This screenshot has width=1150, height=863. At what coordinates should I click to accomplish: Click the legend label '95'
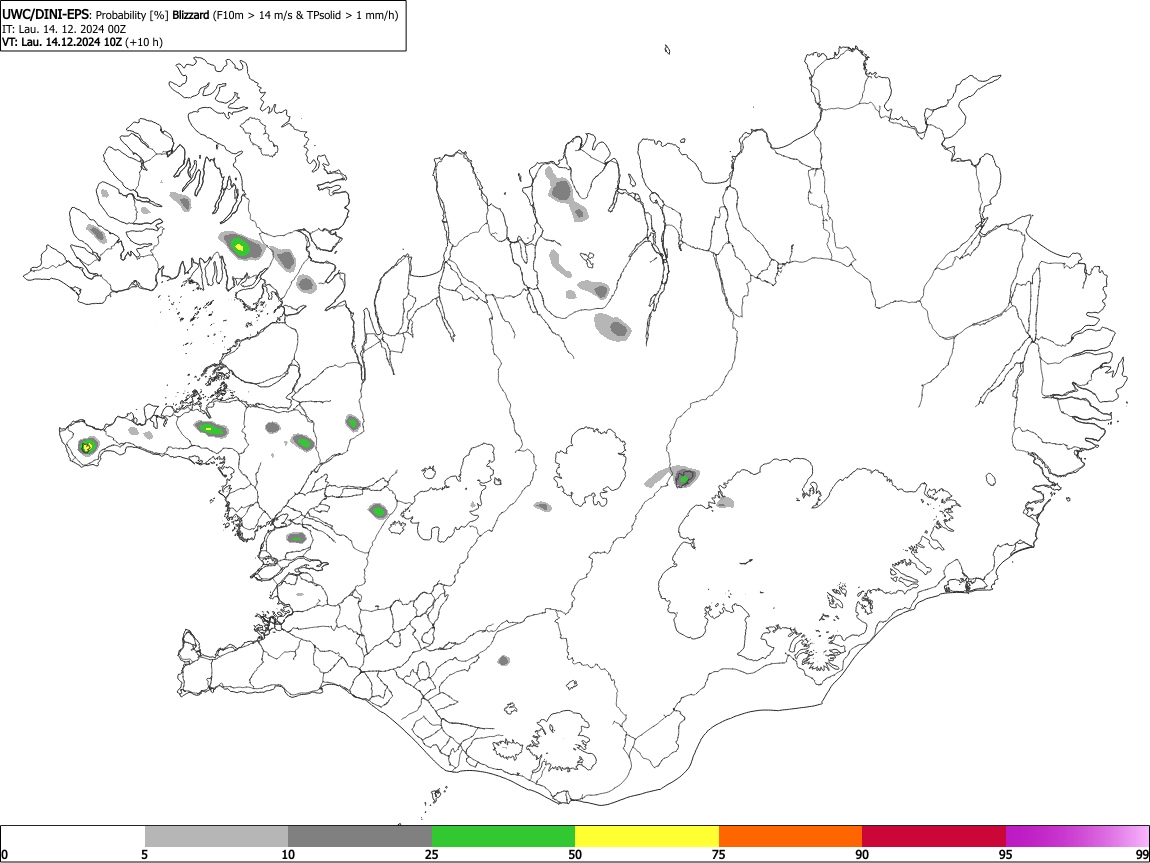pyautogui.click(x=1006, y=854)
